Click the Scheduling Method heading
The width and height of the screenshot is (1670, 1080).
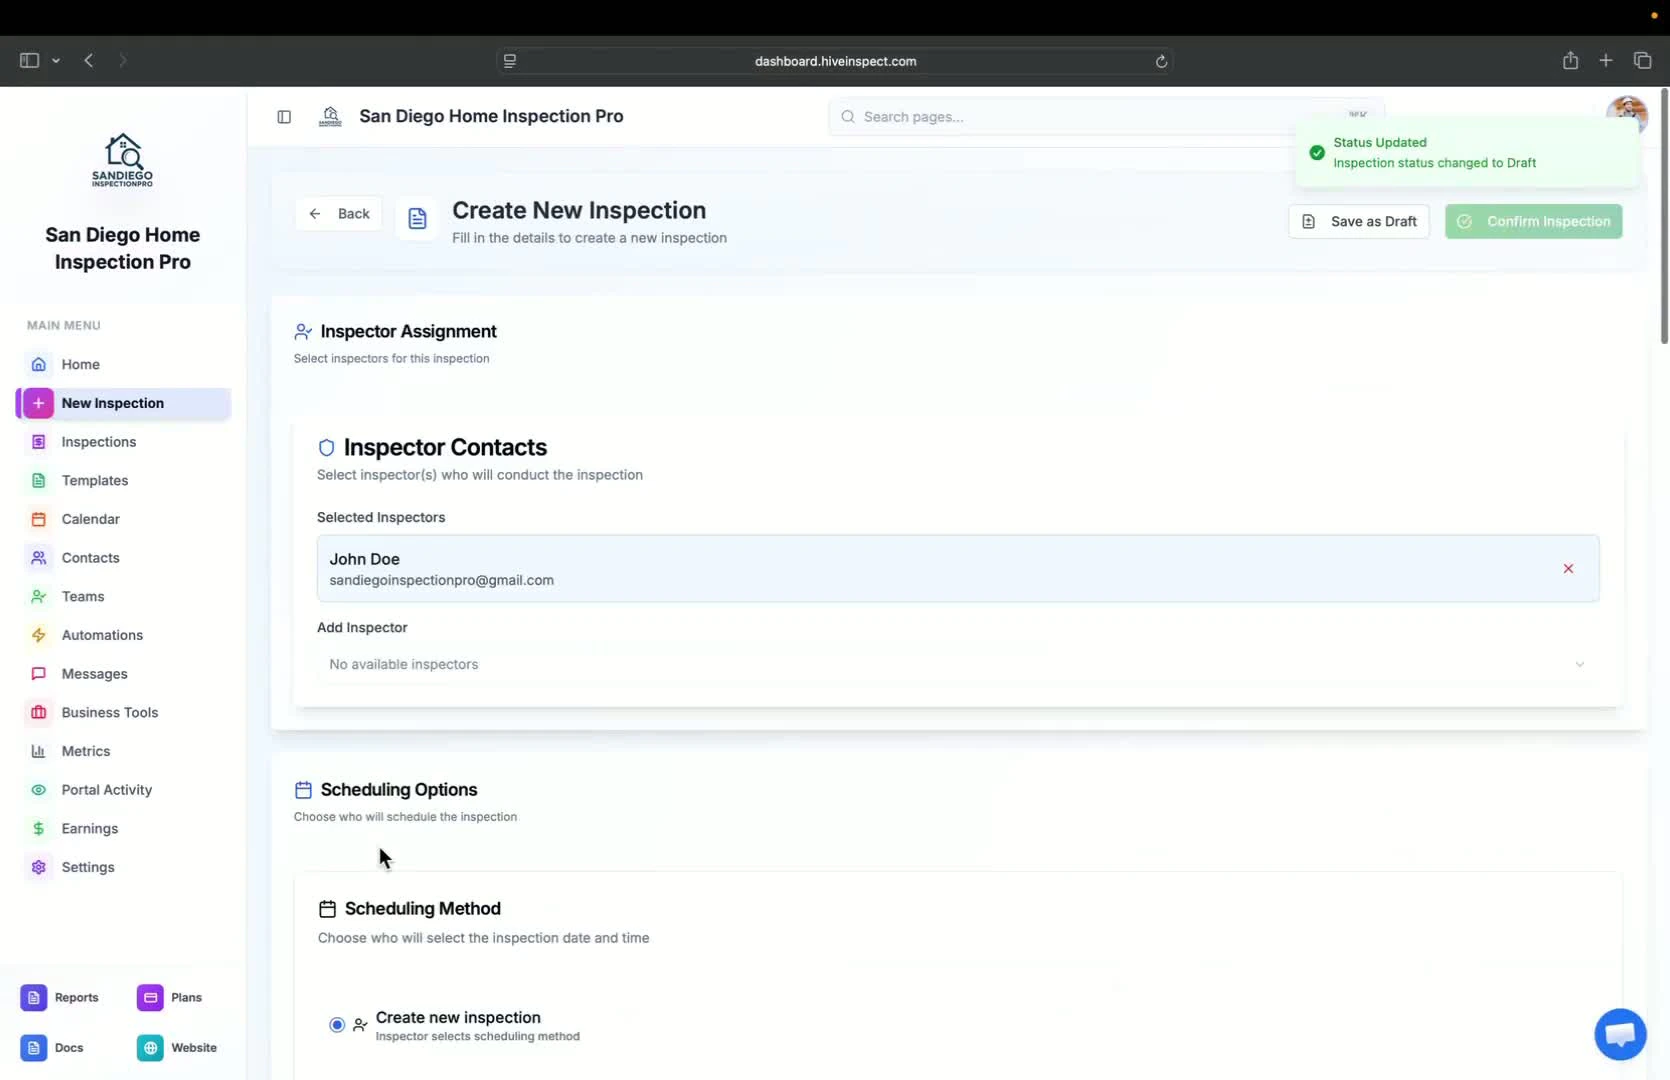click(423, 909)
